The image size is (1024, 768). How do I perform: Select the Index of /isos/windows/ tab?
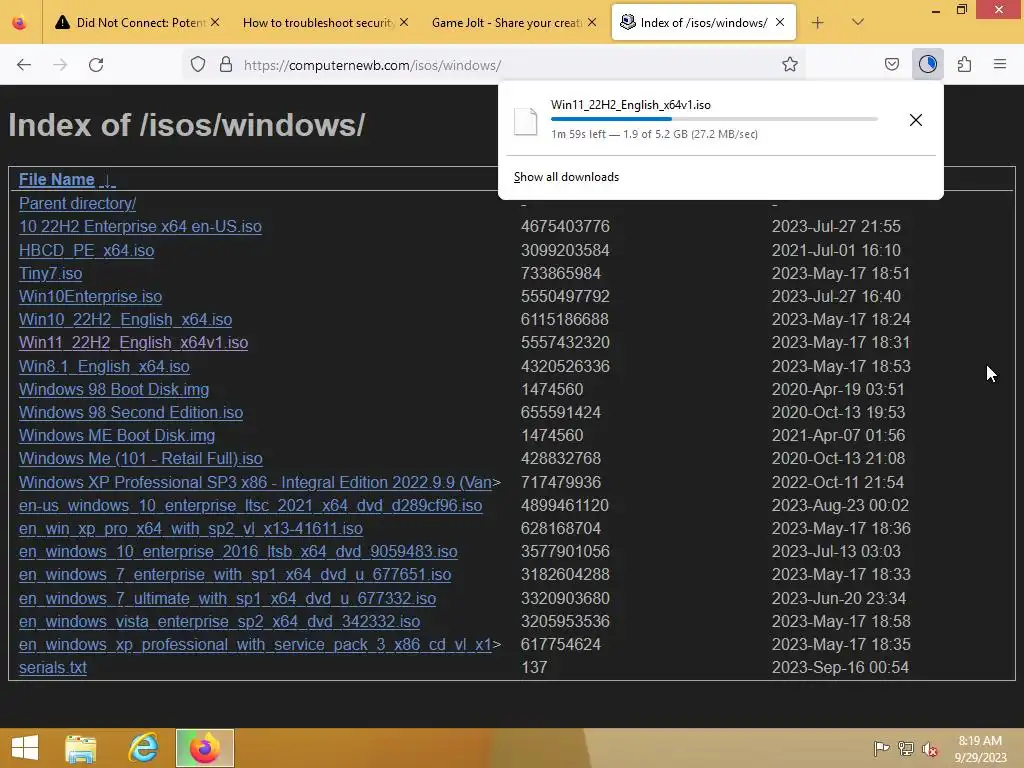(703, 23)
